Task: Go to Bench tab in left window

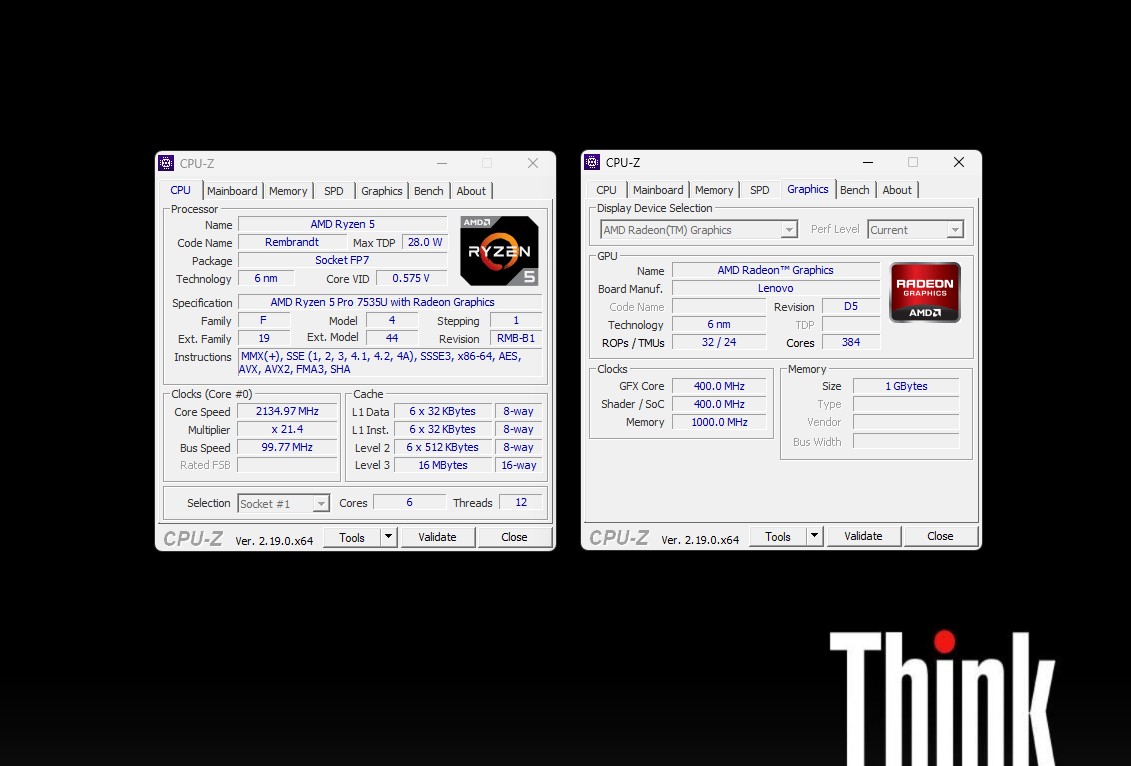Action: (428, 191)
